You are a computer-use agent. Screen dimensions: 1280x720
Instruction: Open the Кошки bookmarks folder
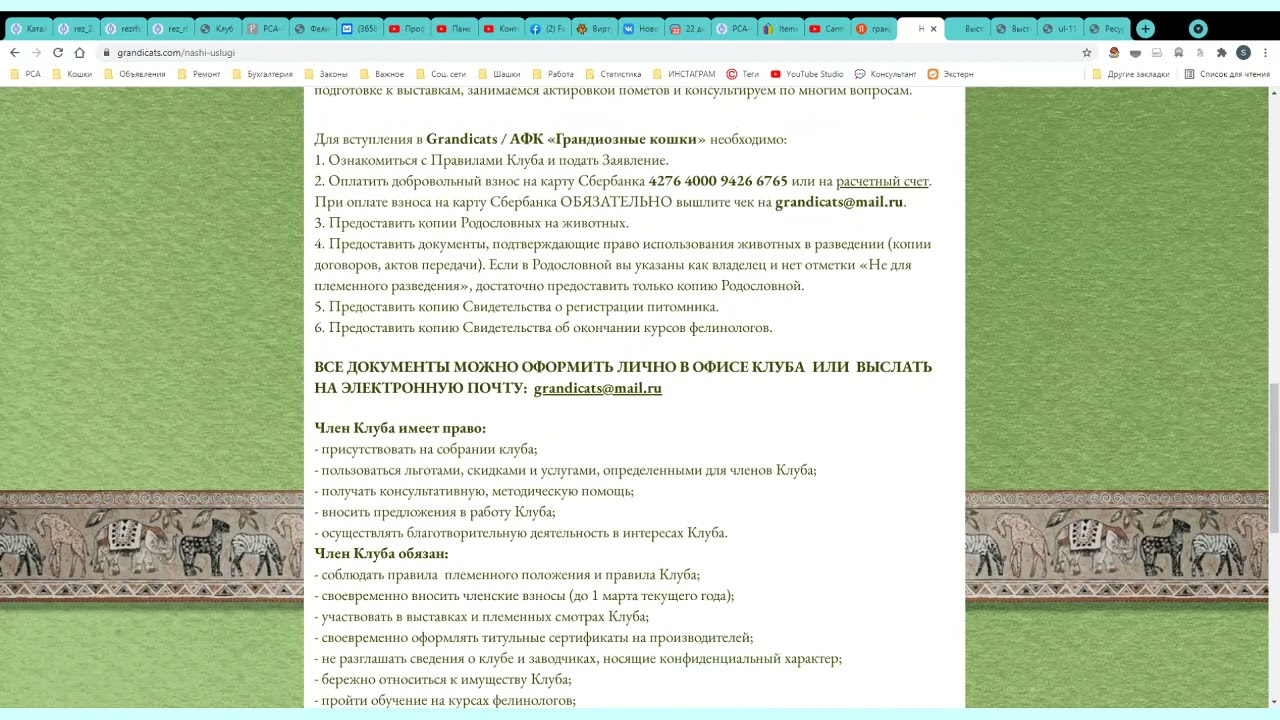(72, 74)
